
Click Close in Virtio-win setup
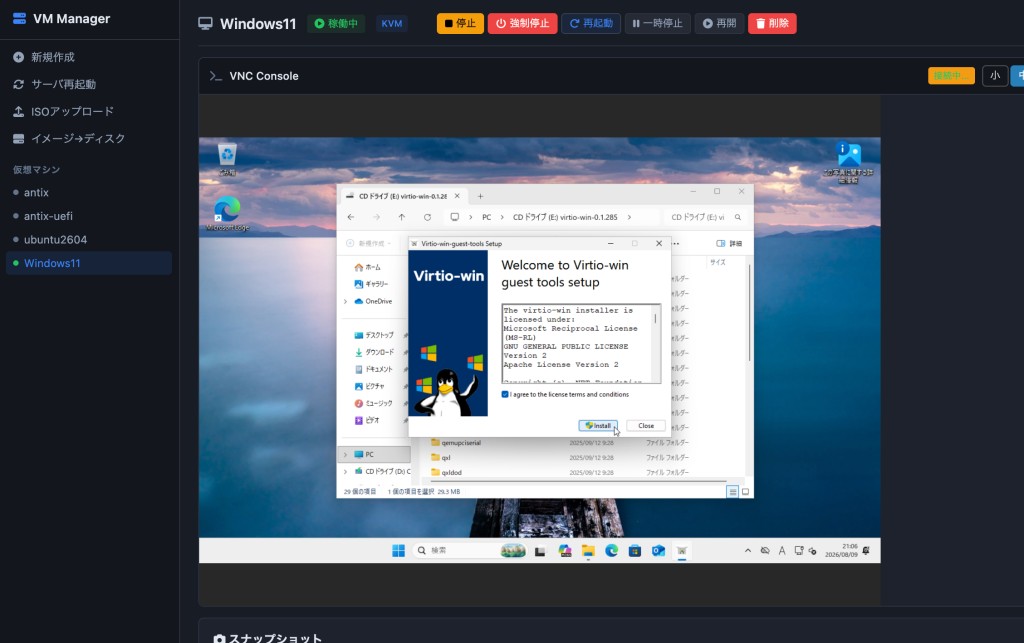click(x=646, y=426)
